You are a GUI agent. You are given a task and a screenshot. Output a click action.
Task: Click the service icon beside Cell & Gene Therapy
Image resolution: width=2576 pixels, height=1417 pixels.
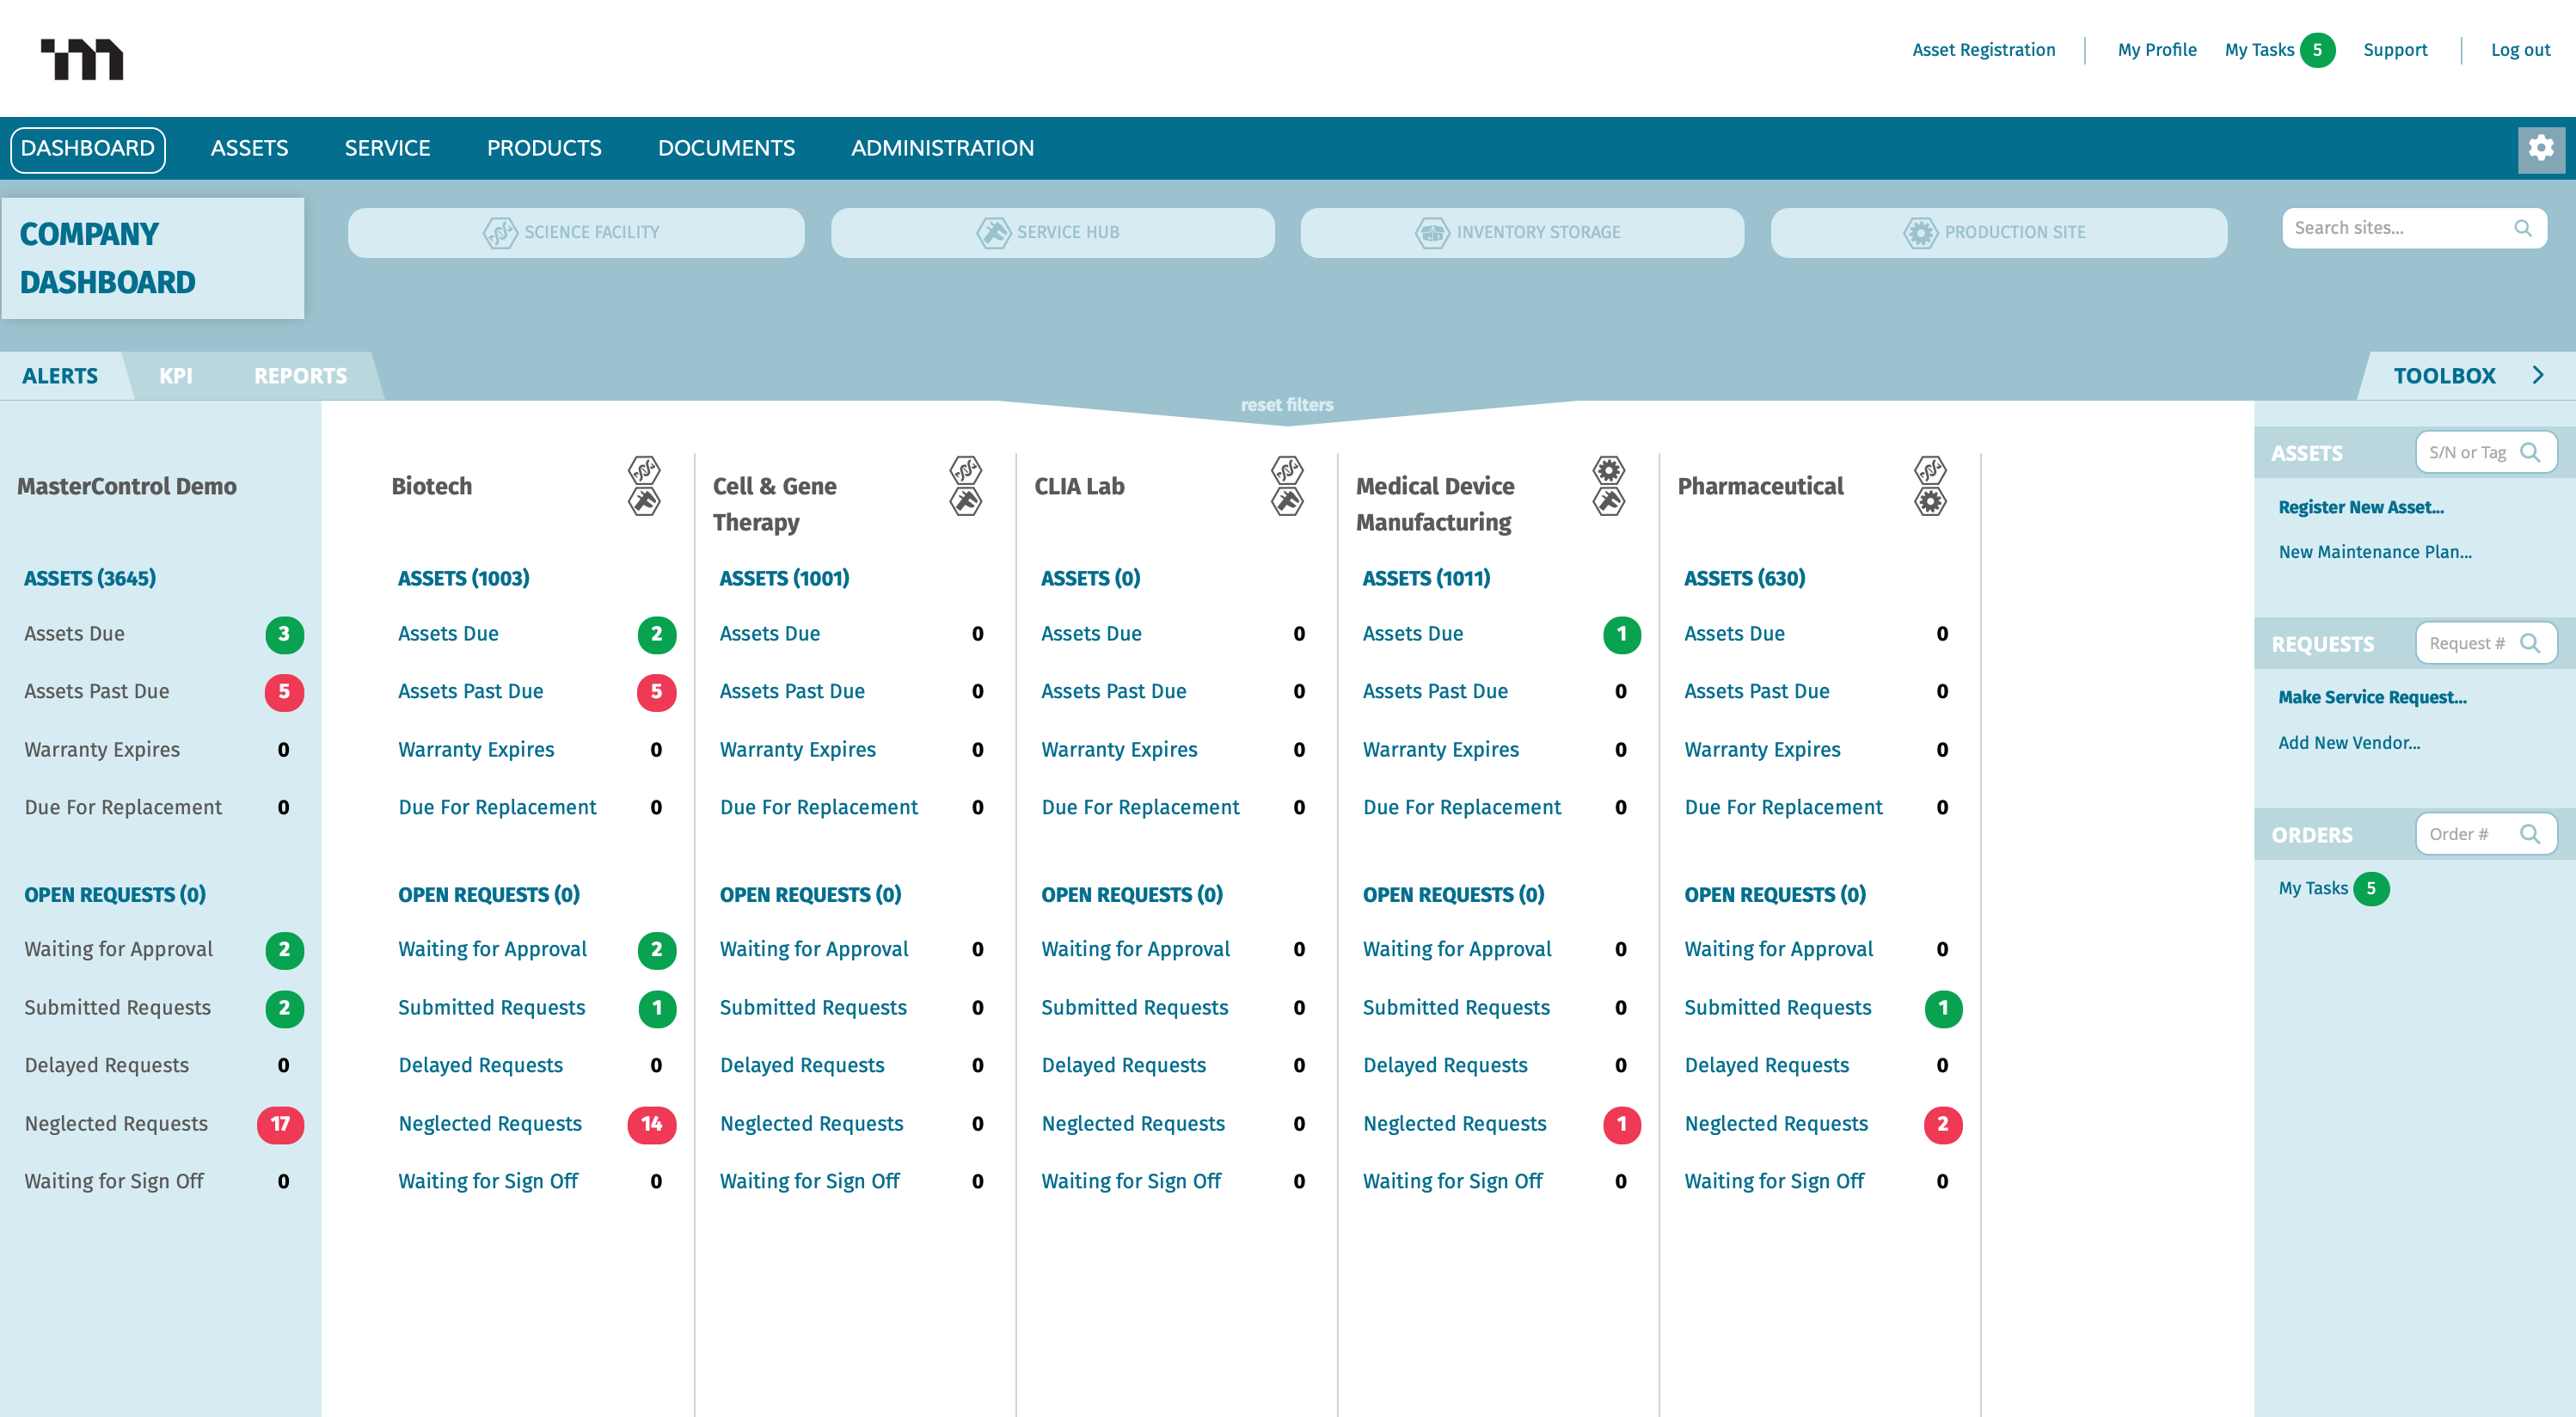pyautogui.click(x=966, y=500)
